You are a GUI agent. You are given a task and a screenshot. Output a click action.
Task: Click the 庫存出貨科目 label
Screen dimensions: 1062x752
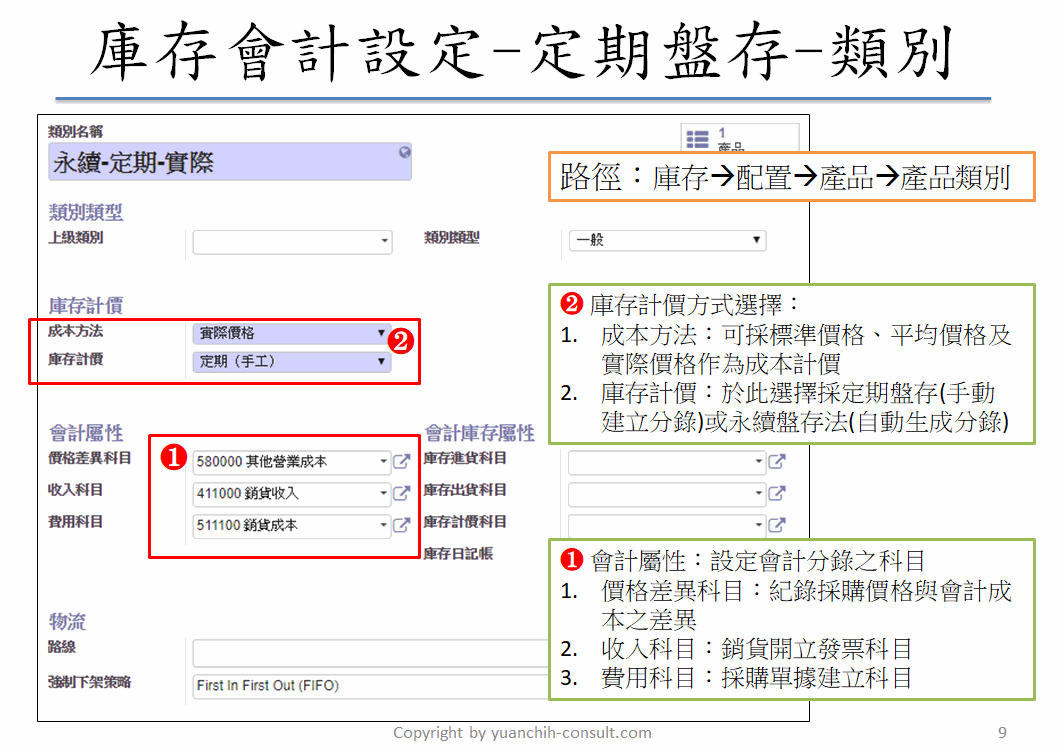pyautogui.click(x=465, y=490)
